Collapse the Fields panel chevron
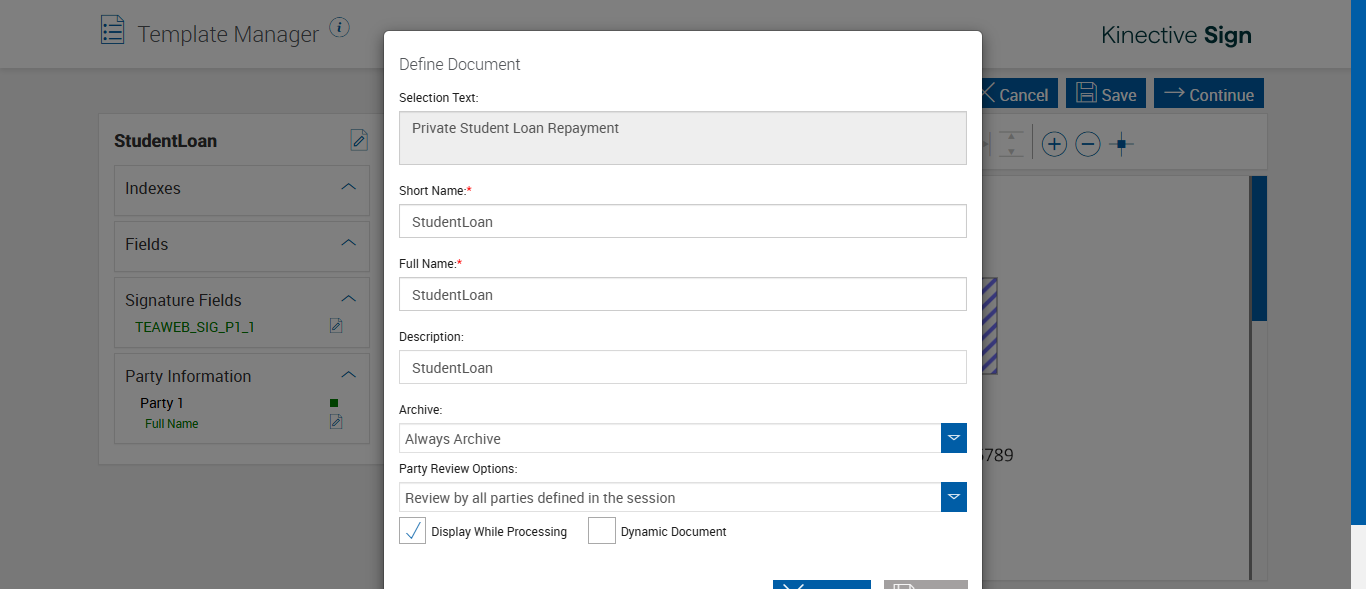This screenshot has height=589, width=1366. click(348, 243)
